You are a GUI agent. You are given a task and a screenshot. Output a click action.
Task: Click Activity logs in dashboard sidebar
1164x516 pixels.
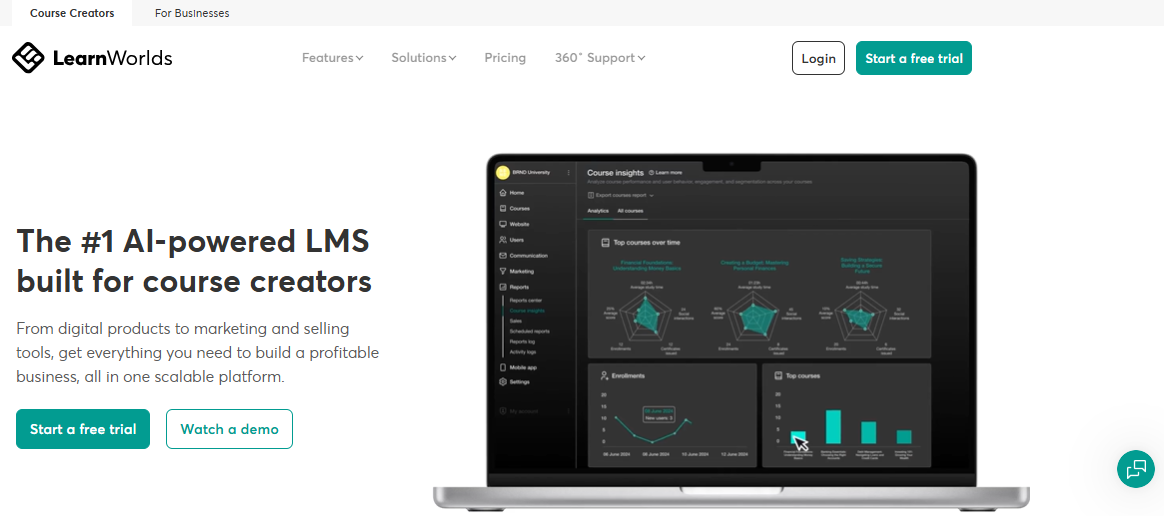pos(523,352)
